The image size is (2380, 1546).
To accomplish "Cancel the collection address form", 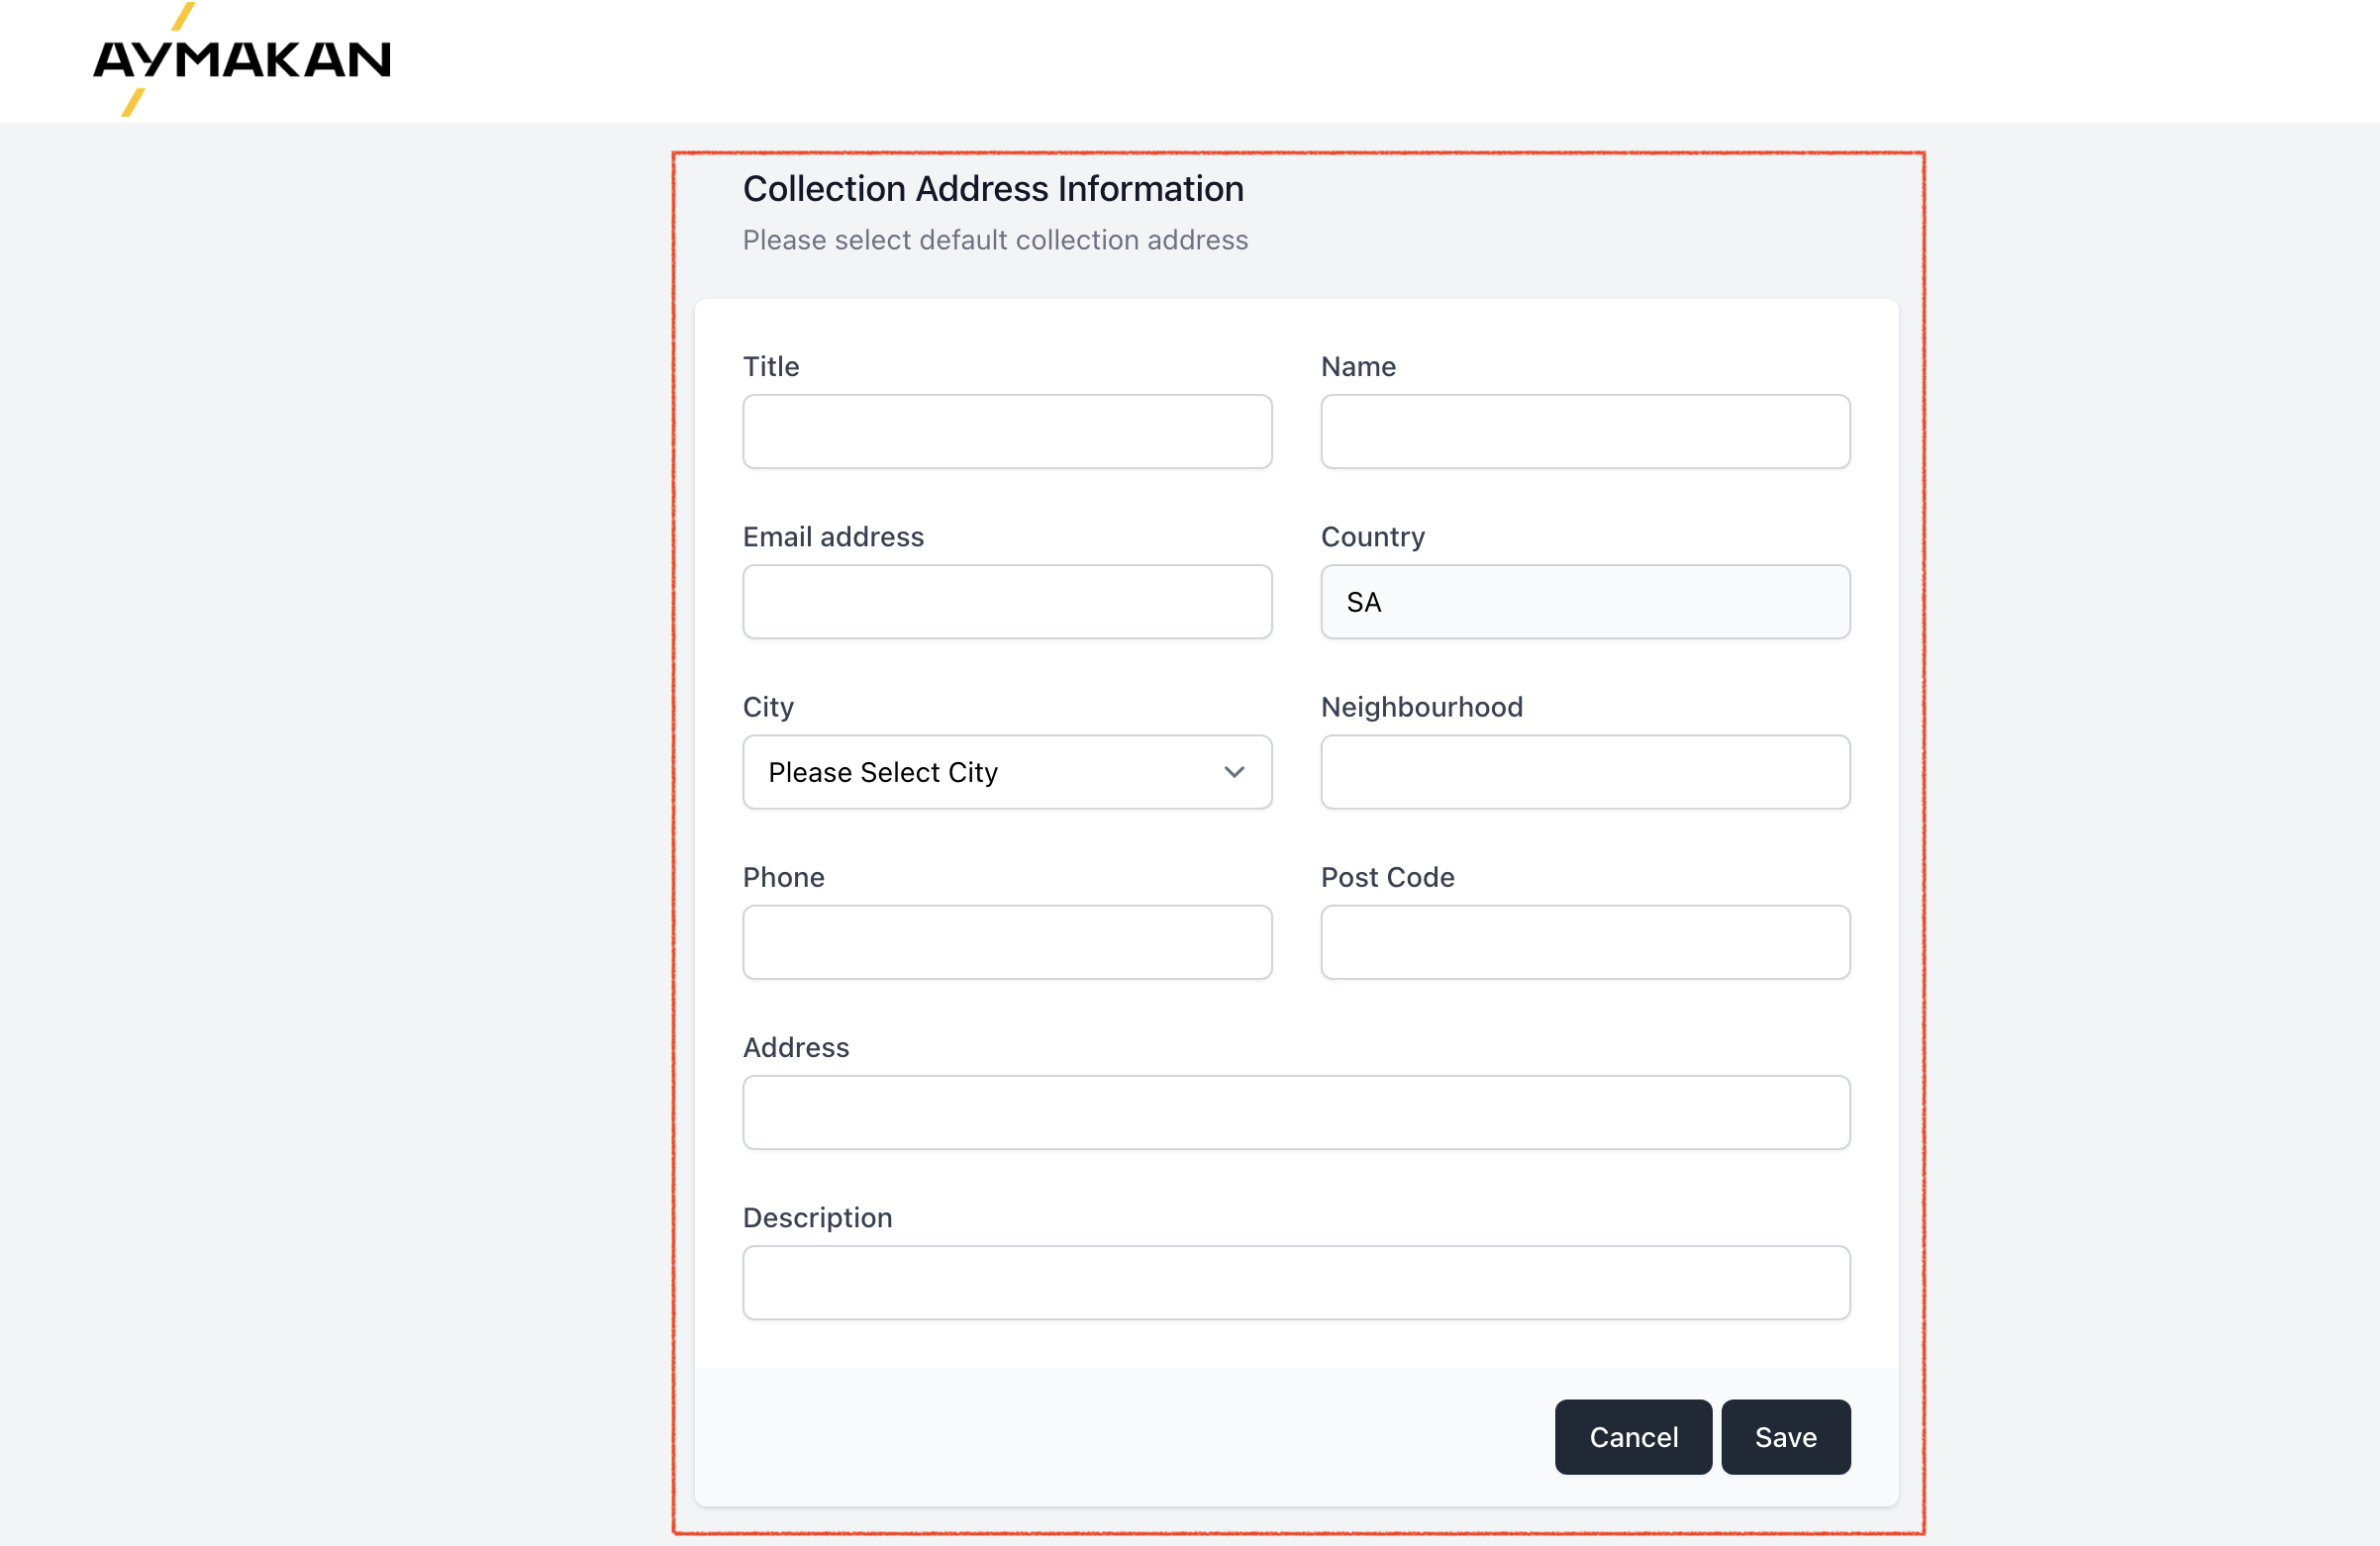I will (x=1633, y=1436).
